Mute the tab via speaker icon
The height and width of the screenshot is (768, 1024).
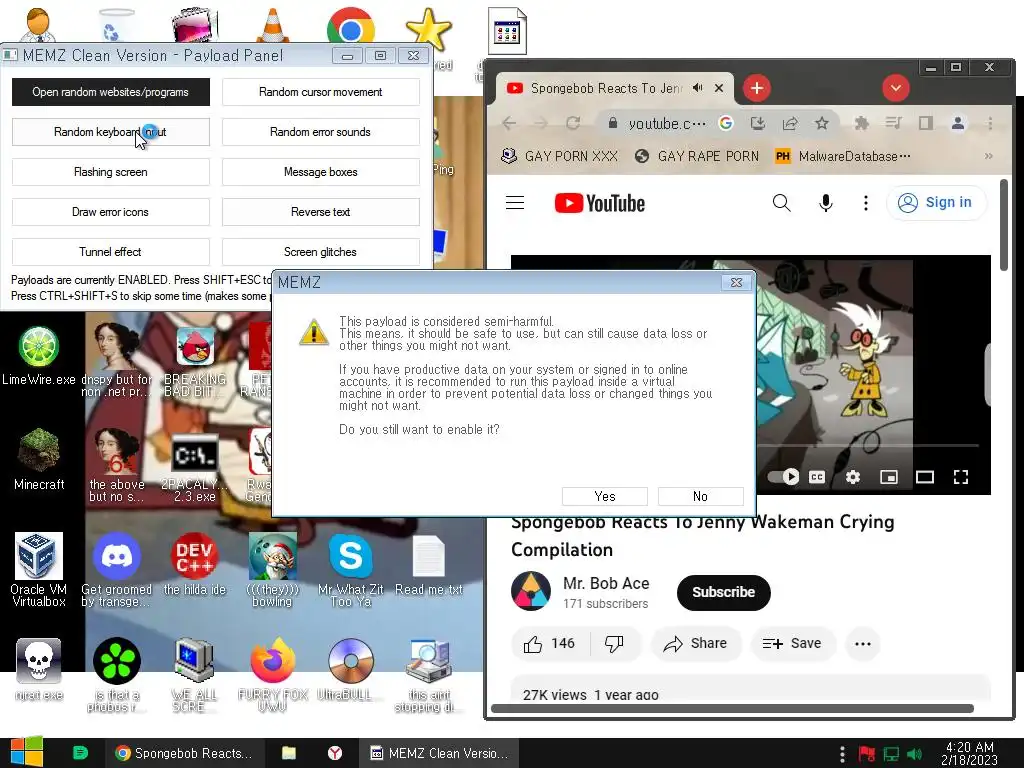[697, 88]
